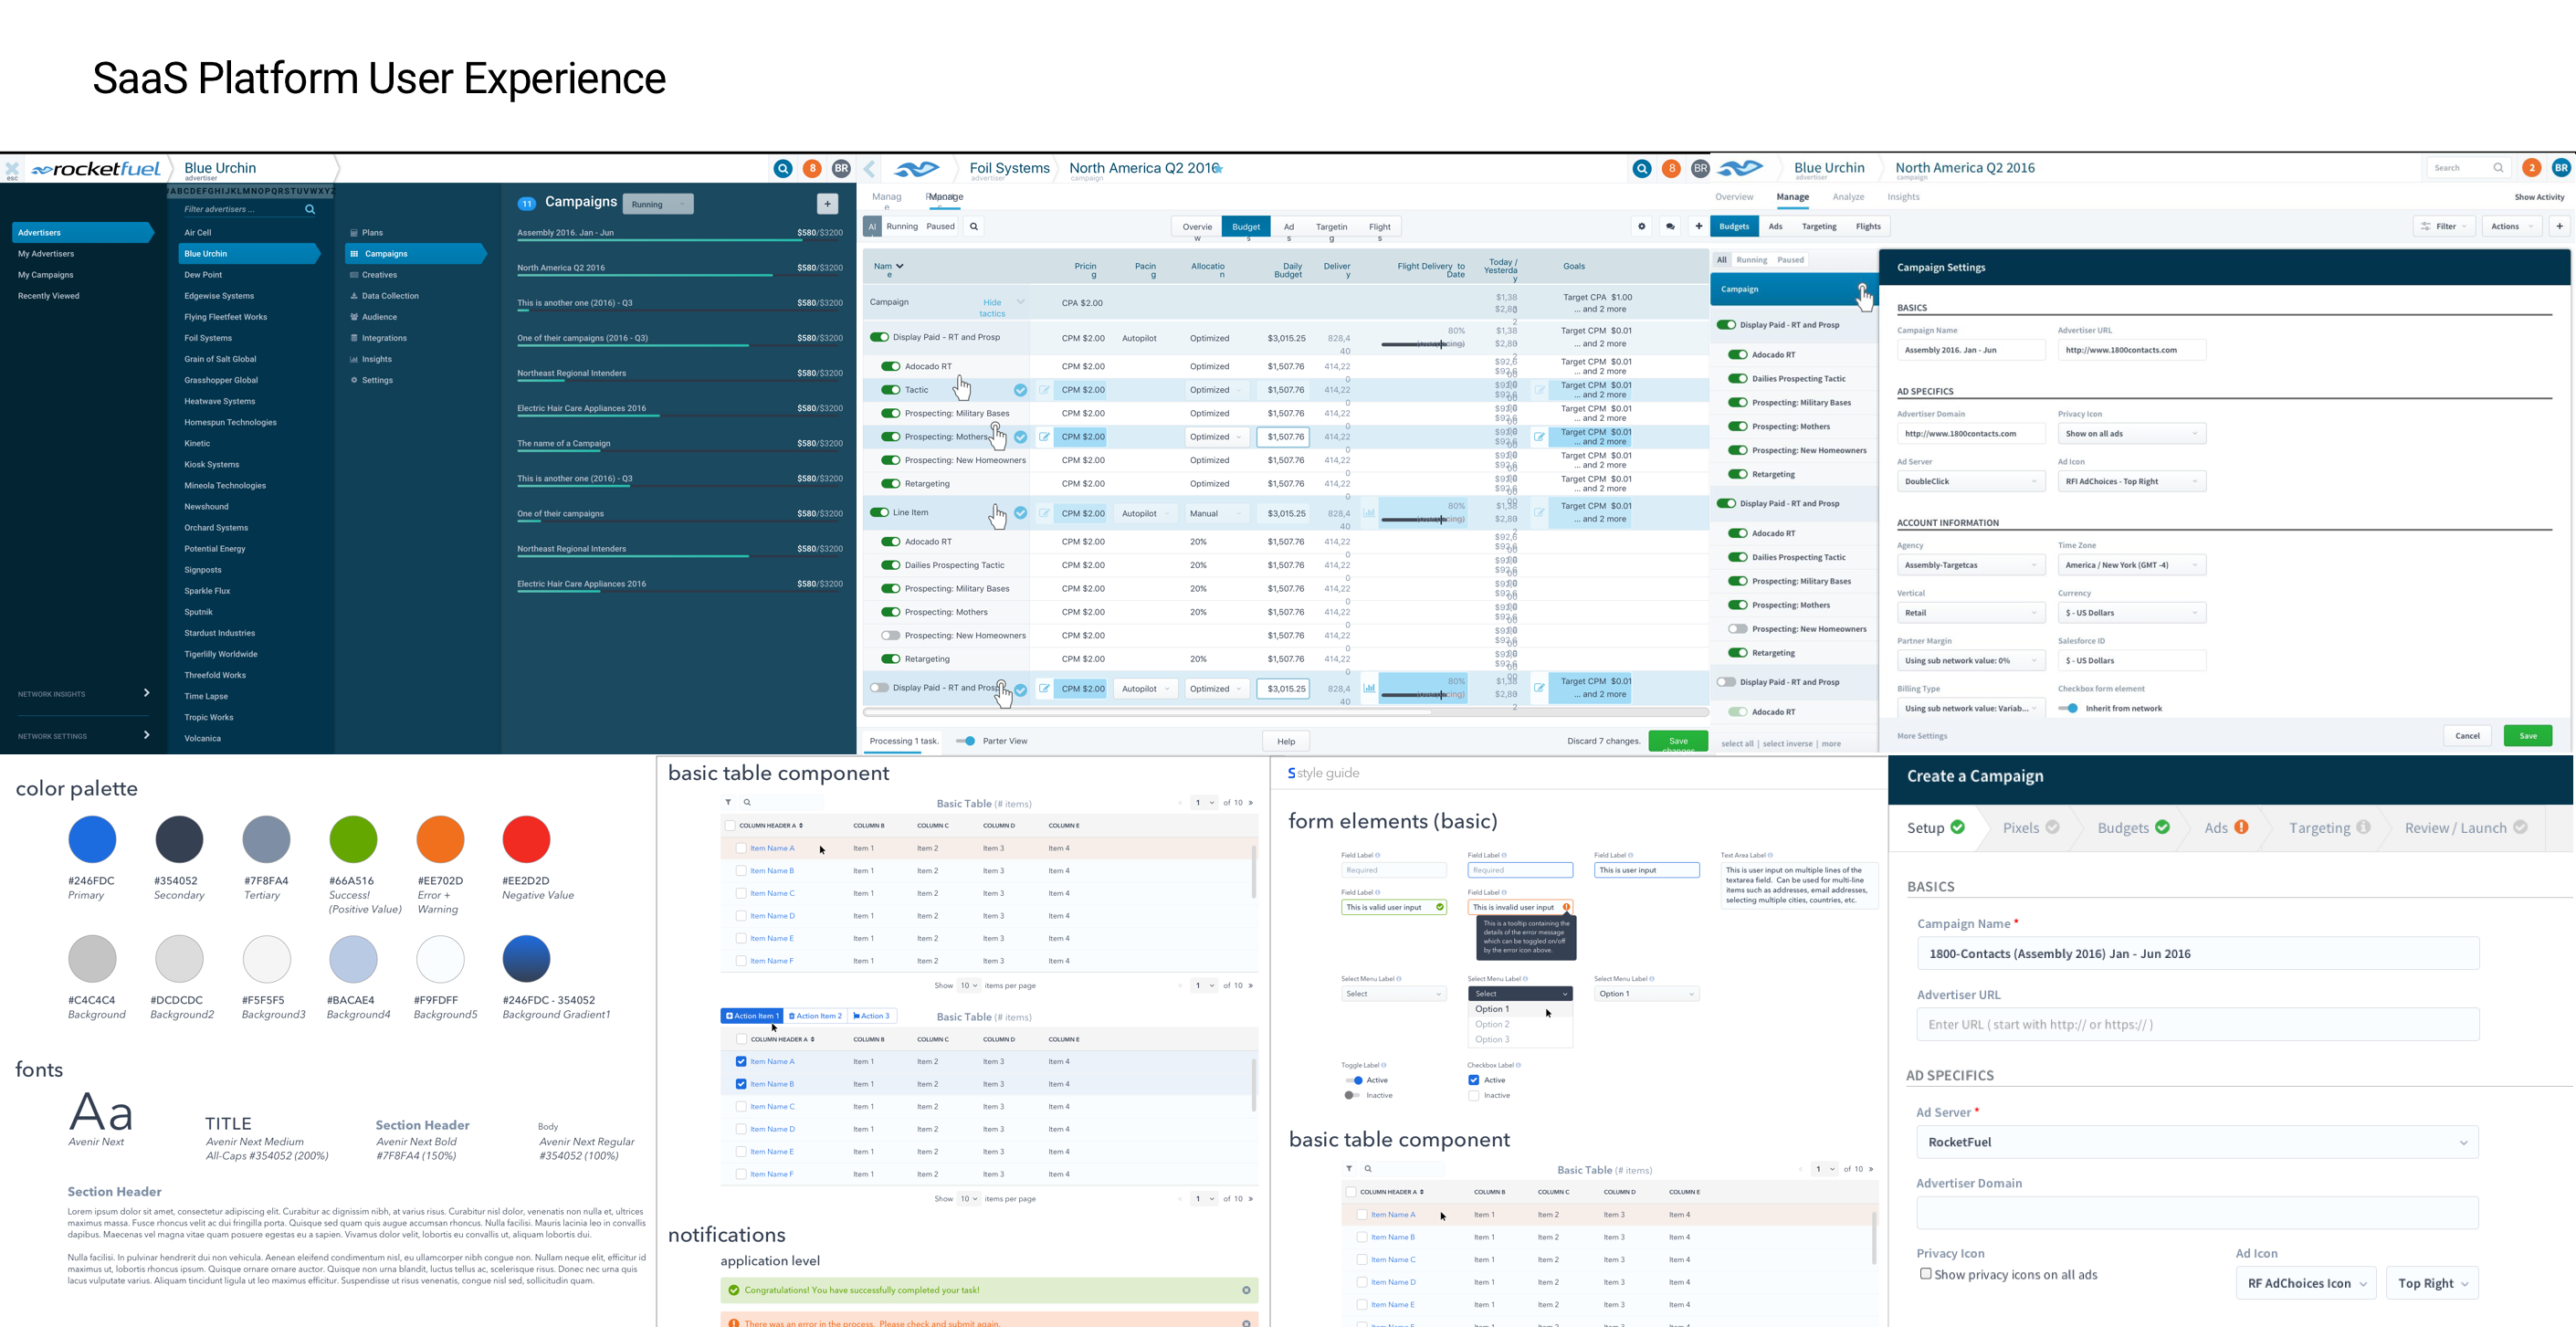Click the green Save button in Campaign Settings
This screenshot has width=2576, height=1327.
click(2527, 736)
